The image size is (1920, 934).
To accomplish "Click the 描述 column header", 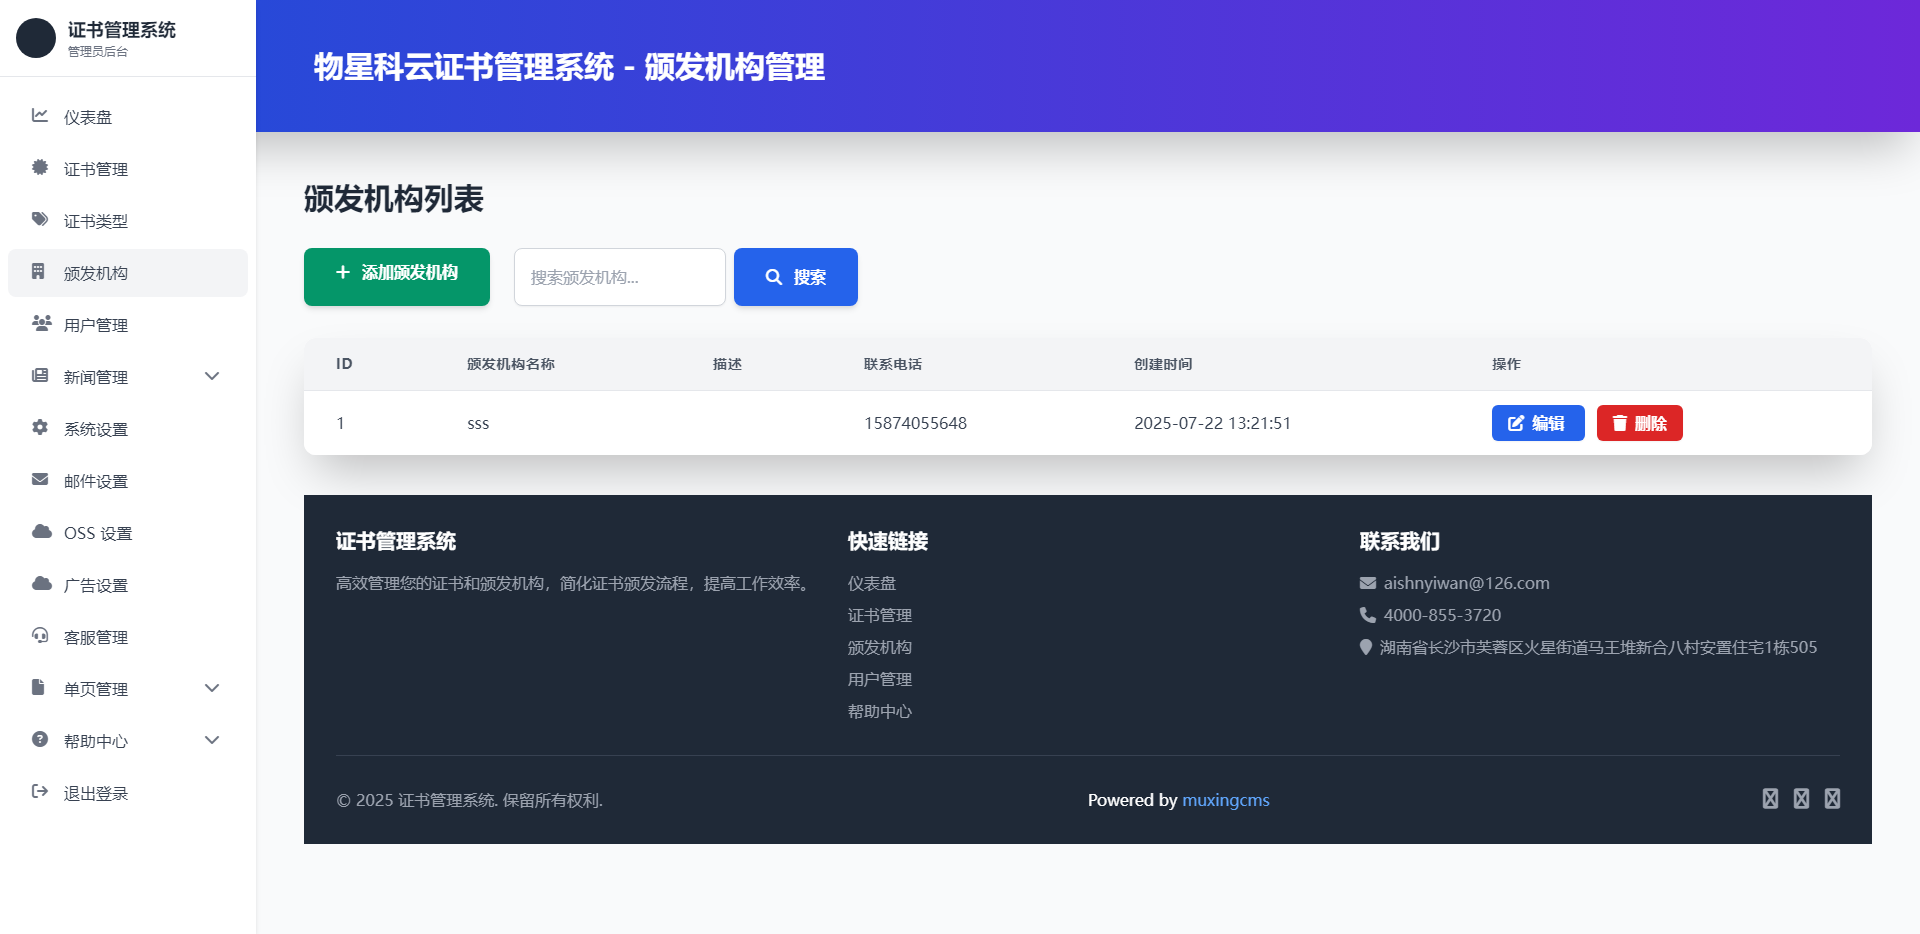I will pyautogui.click(x=727, y=364).
